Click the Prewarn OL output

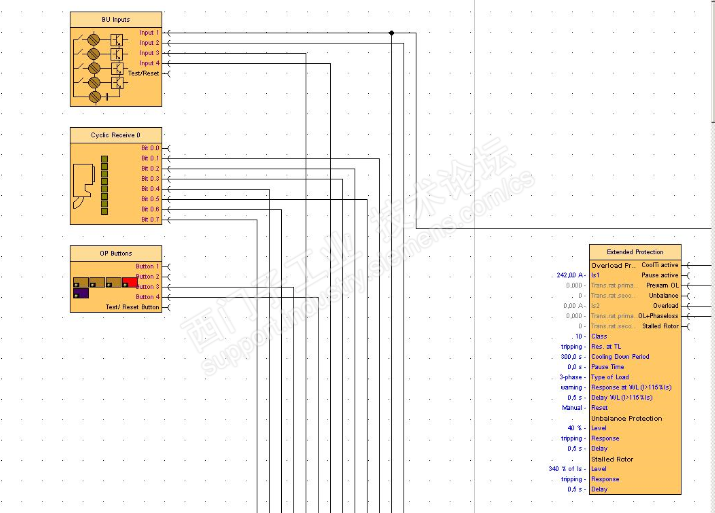coord(686,285)
